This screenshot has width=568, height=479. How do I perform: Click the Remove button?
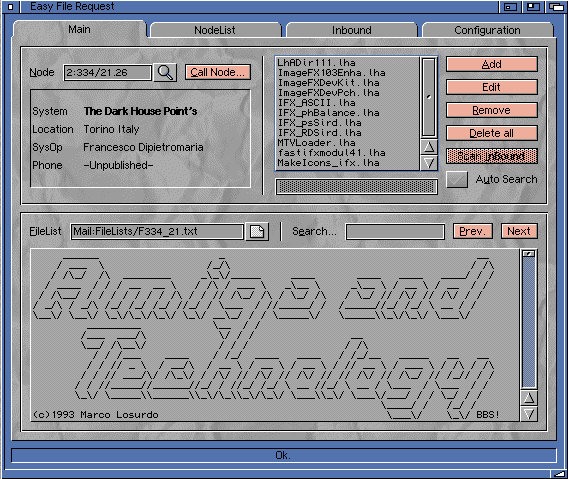coord(492,111)
